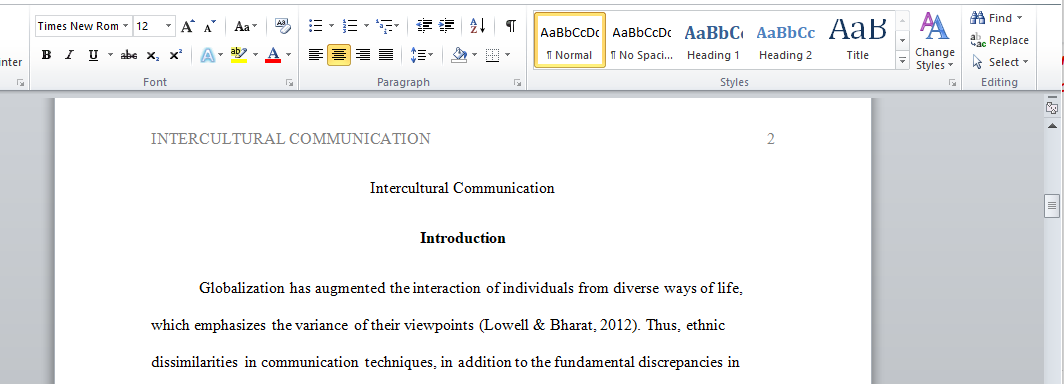The image size is (1064, 384).
Task: Open the highlight color dropdown arrow
Action: click(x=255, y=55)
